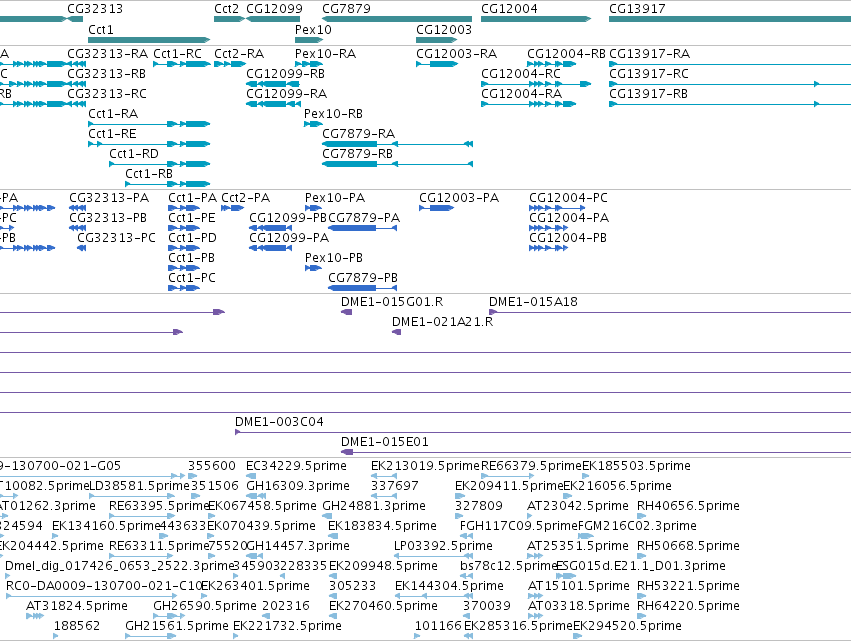Select protein CG32313-PC
851x641 pixels.
pyautogui.click(x=81, y=248)
